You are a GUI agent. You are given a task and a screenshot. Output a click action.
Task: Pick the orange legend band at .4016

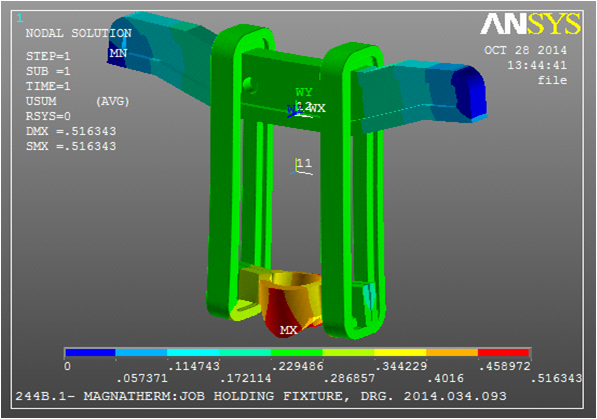[452, 353]
